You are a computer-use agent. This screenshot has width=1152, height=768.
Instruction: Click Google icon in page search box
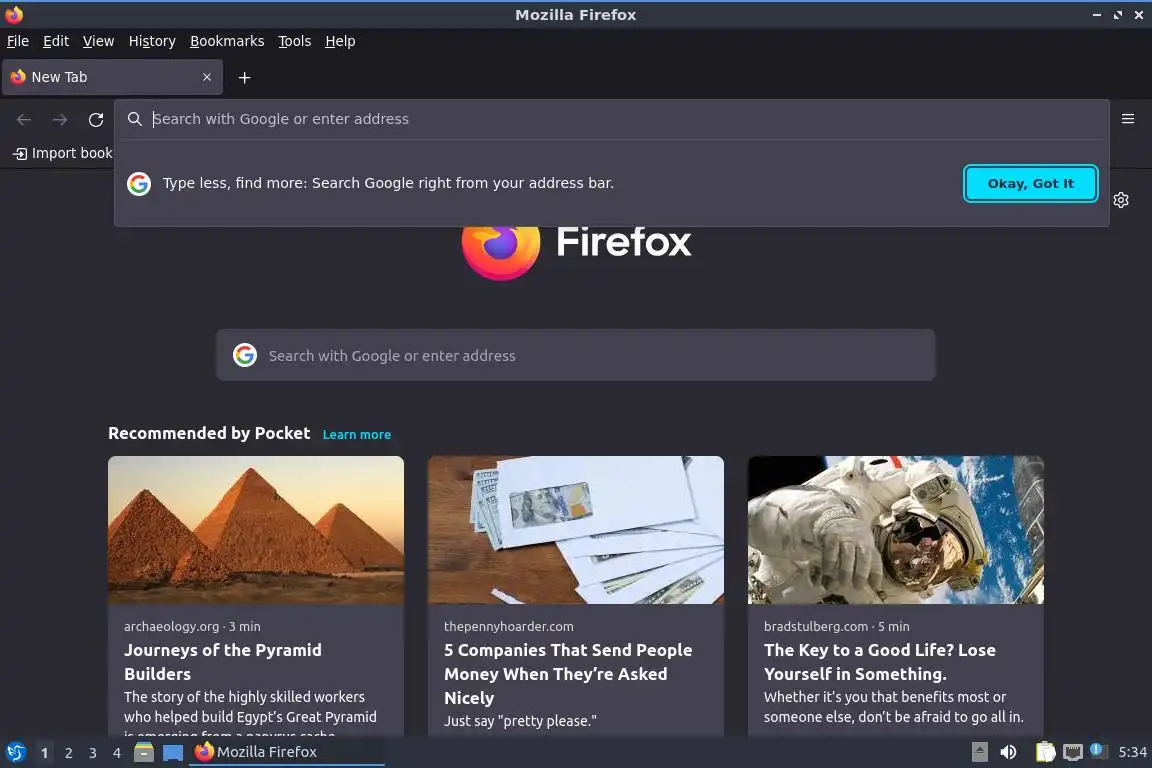pos(245,355)
